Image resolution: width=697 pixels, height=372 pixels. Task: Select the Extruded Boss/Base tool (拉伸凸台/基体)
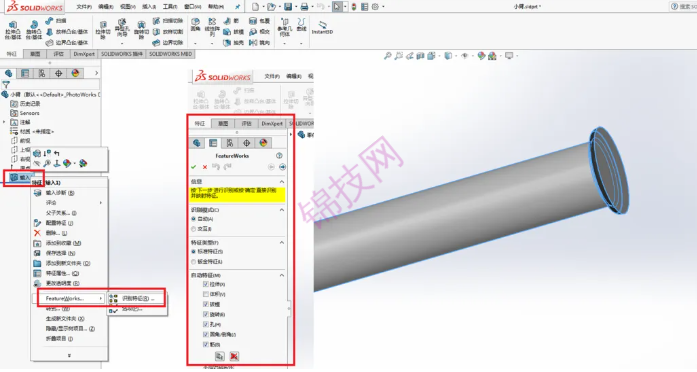(x=13, y=30)
